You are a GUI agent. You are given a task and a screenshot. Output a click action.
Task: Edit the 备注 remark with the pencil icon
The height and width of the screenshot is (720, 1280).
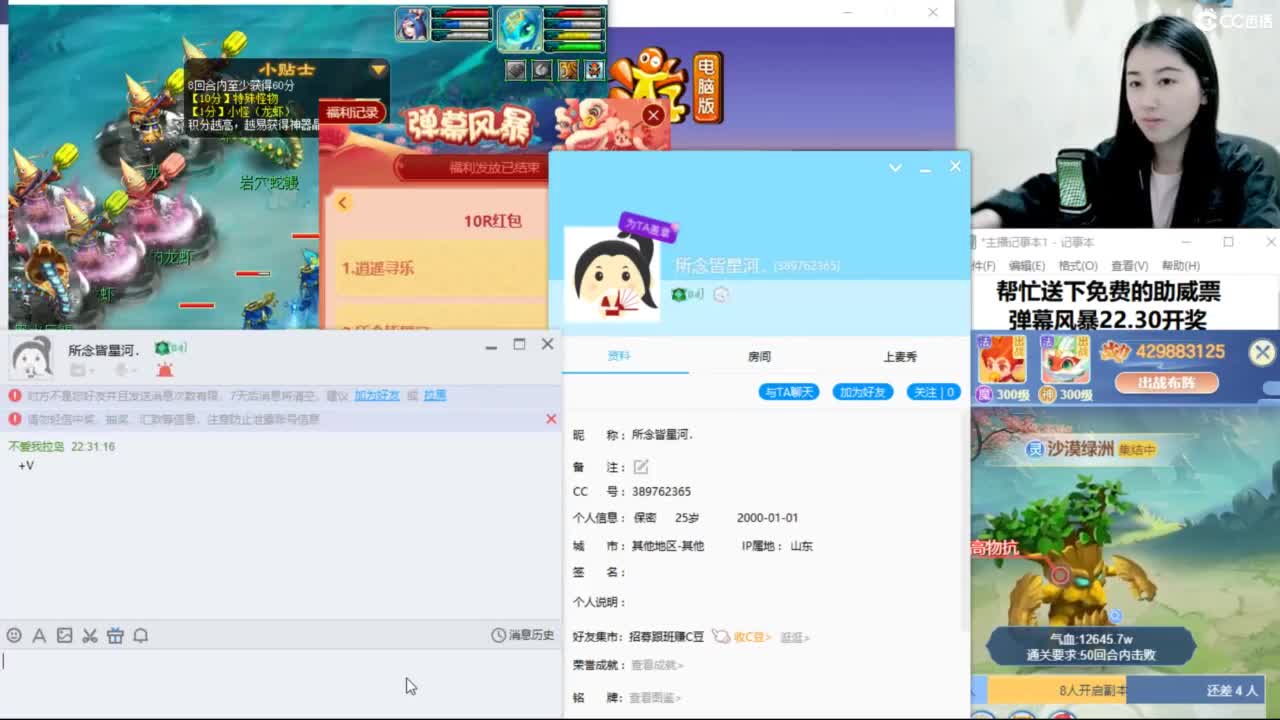click(x=640, y=465)
